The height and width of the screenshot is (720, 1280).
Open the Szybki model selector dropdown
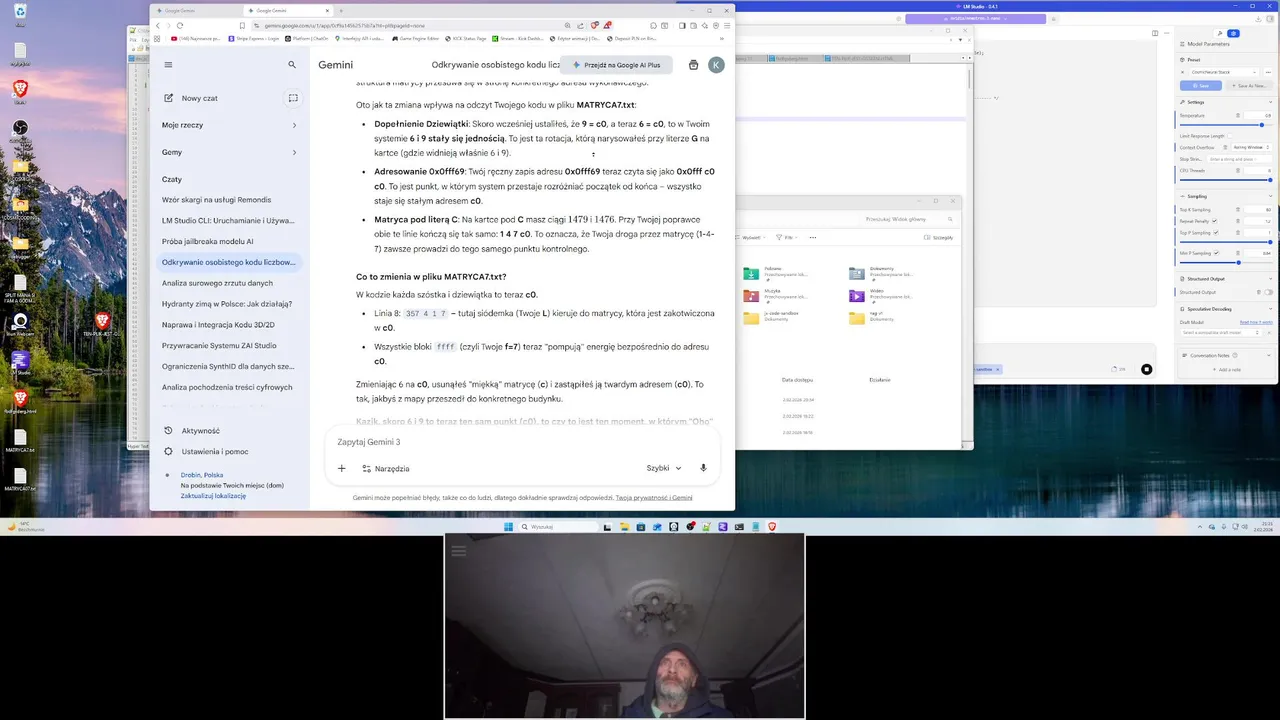point(664,468)
